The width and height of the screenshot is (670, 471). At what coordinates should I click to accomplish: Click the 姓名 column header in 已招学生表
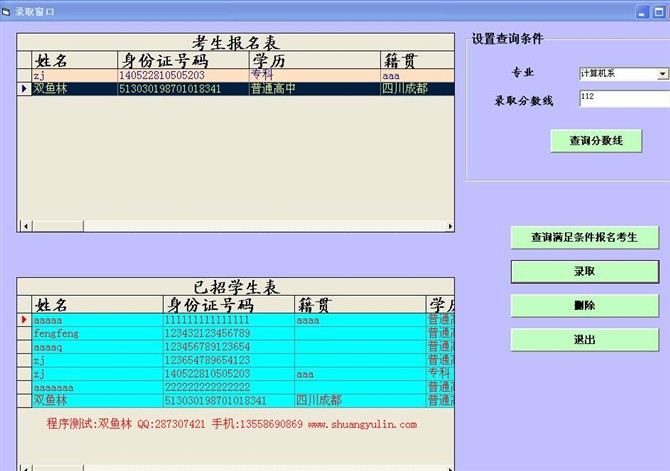[97, 305]
